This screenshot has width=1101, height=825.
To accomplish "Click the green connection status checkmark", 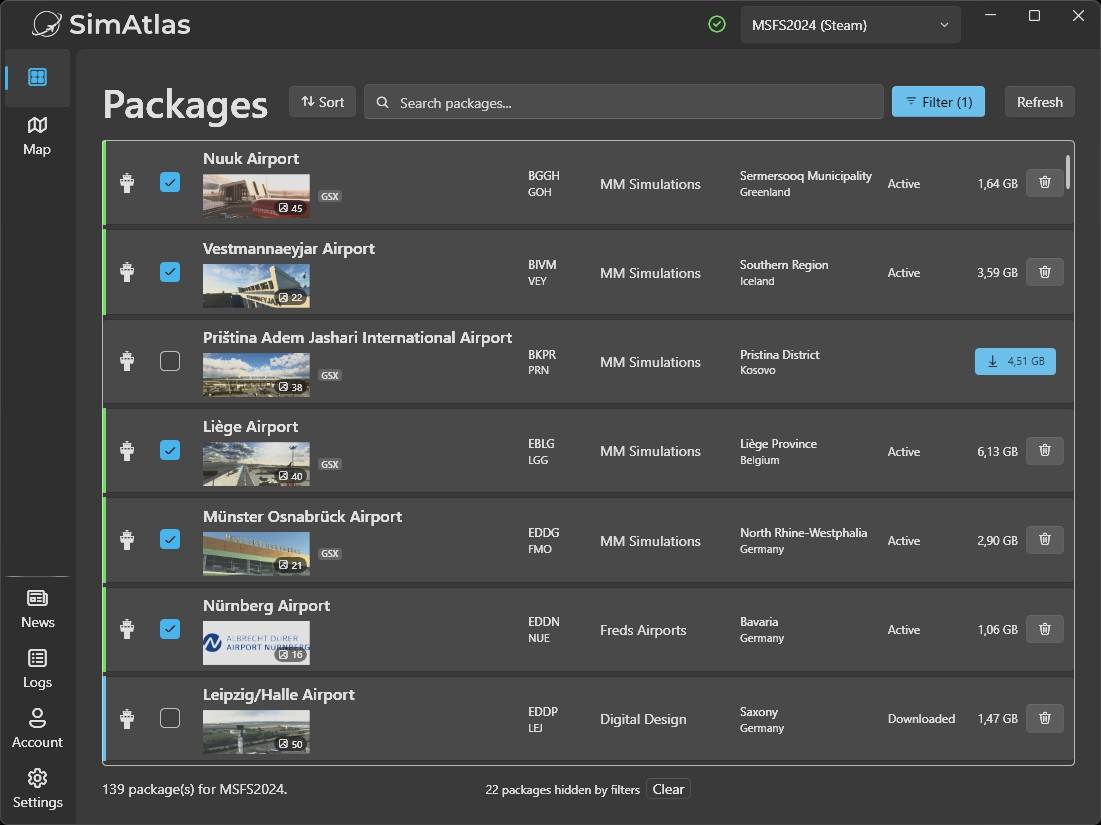I will [x=717, y=25].
